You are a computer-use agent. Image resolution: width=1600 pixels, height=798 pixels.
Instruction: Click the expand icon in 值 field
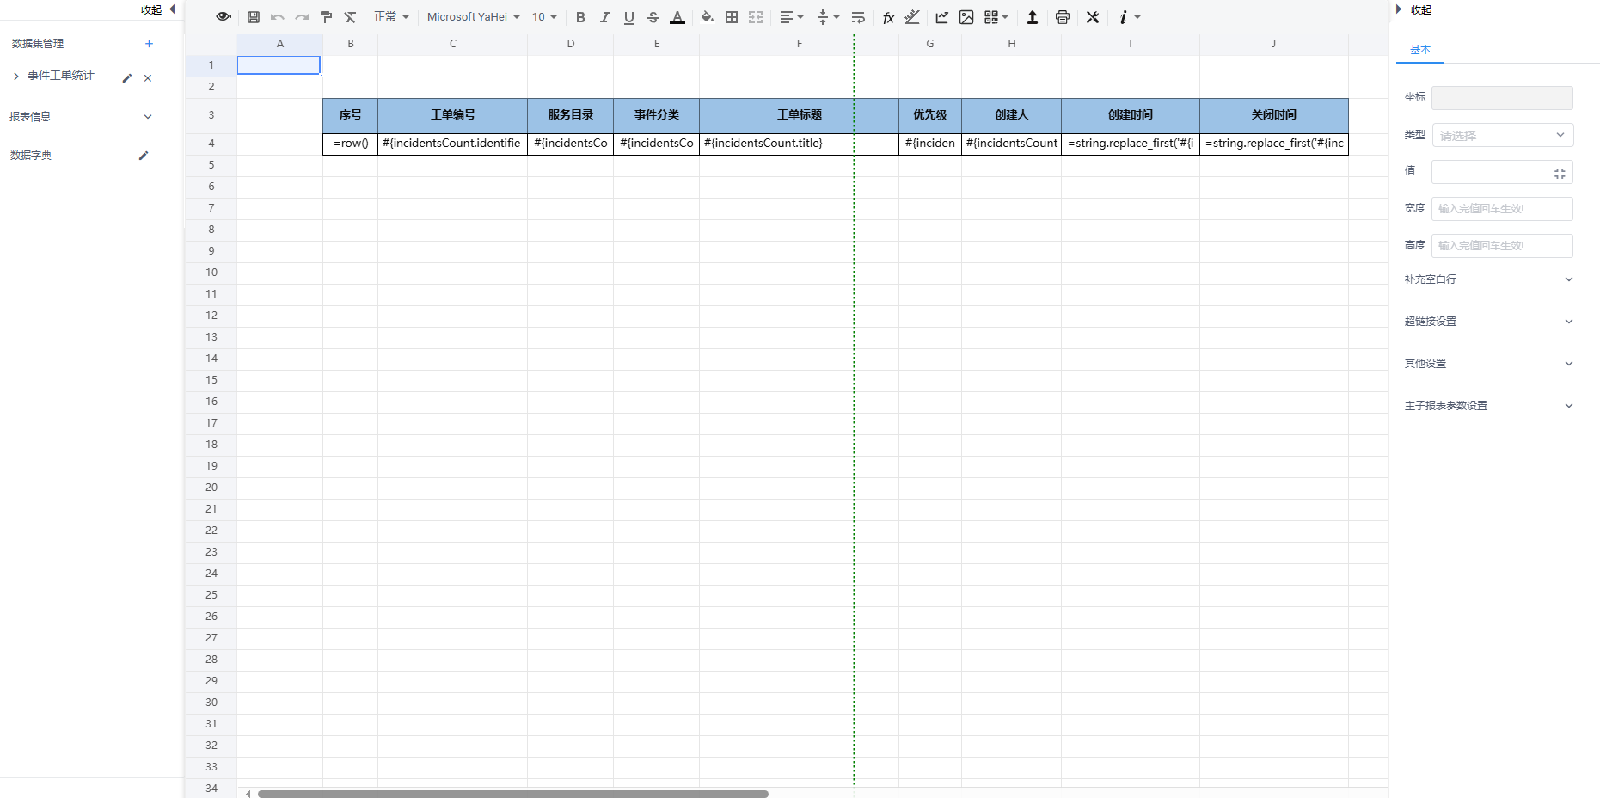1559,173
